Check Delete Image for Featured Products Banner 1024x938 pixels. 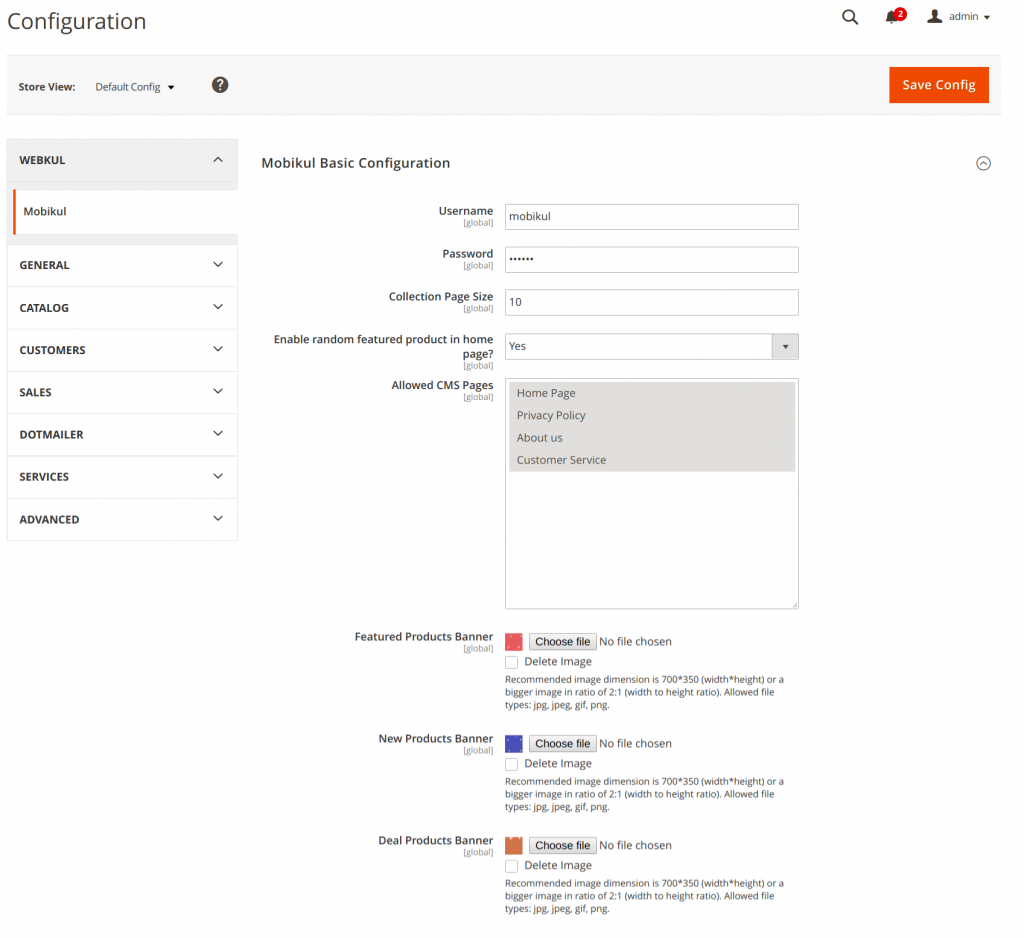tap(512, 662)
